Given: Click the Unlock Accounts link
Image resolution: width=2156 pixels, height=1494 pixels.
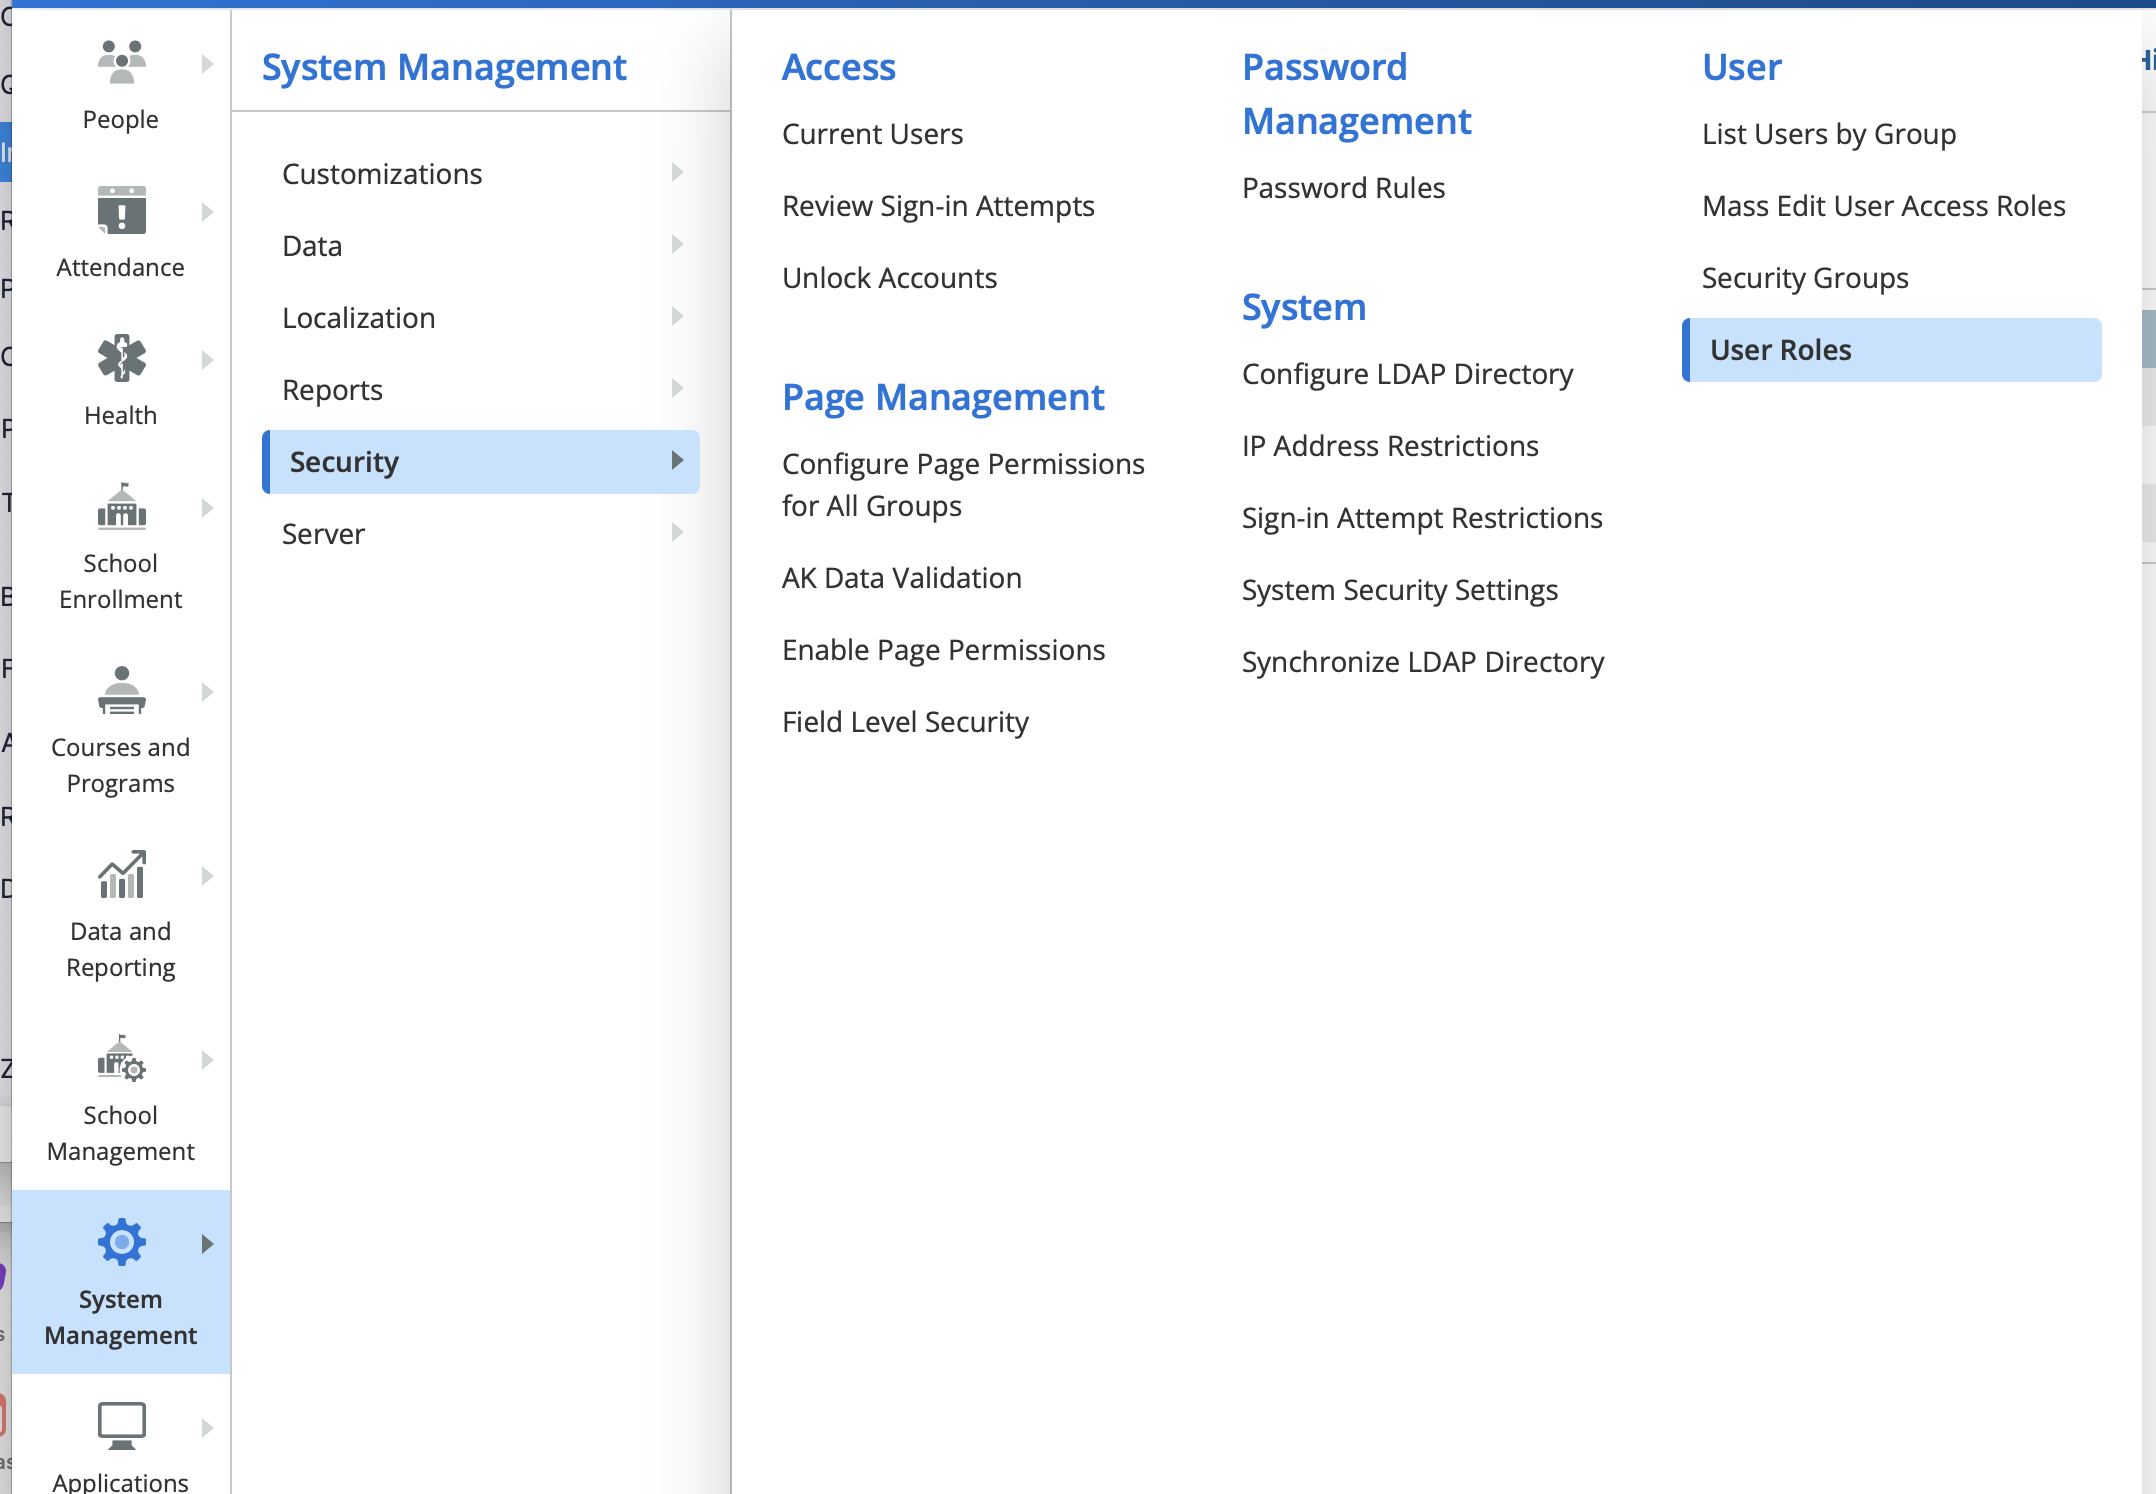Looking at the screenshot, I should tap(889, 277).
